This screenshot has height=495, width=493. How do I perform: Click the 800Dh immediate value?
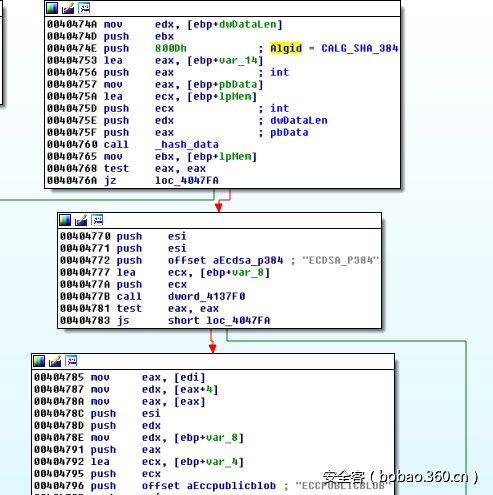tap(171, 48)
